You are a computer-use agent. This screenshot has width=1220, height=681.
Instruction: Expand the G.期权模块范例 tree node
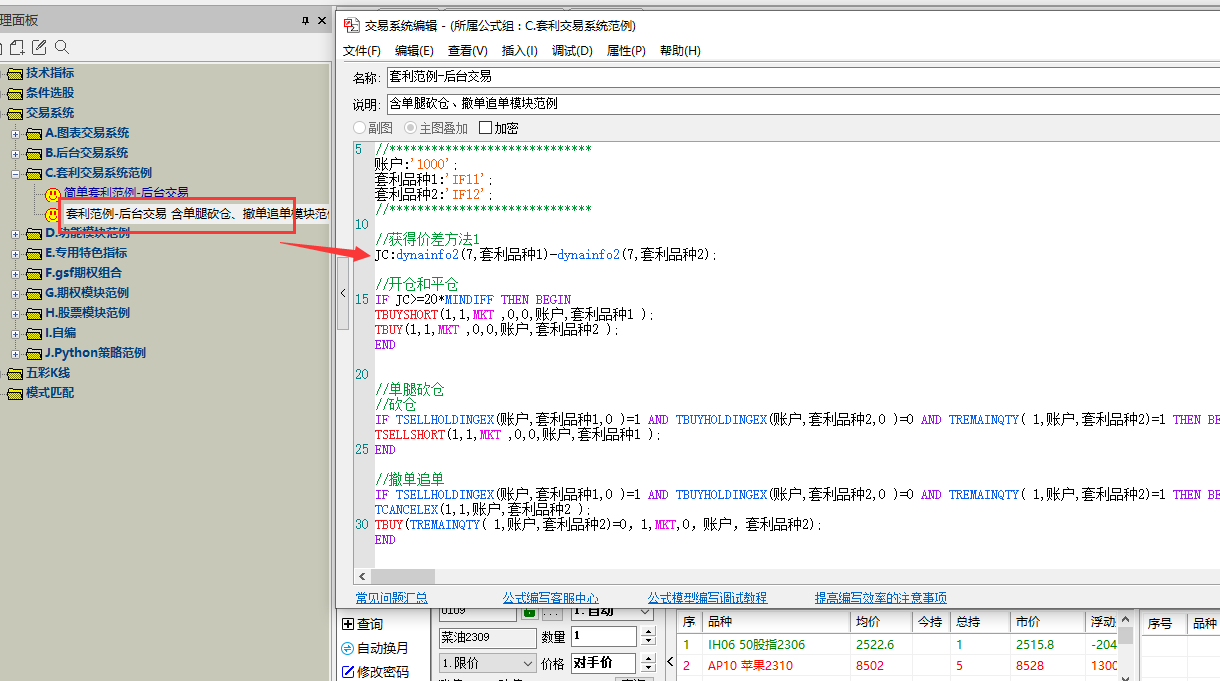pyautogui.click(x=15, y=293)
